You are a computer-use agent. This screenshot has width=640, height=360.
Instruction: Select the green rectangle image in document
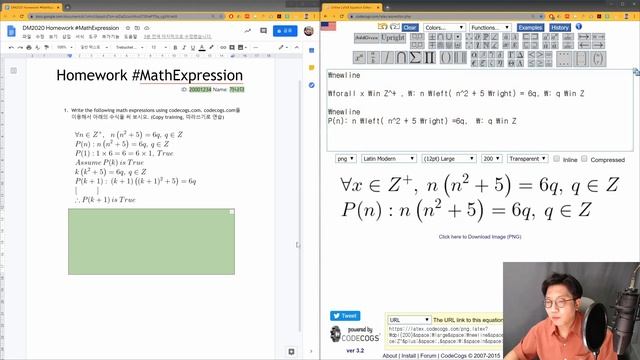[x=151, y=242]
